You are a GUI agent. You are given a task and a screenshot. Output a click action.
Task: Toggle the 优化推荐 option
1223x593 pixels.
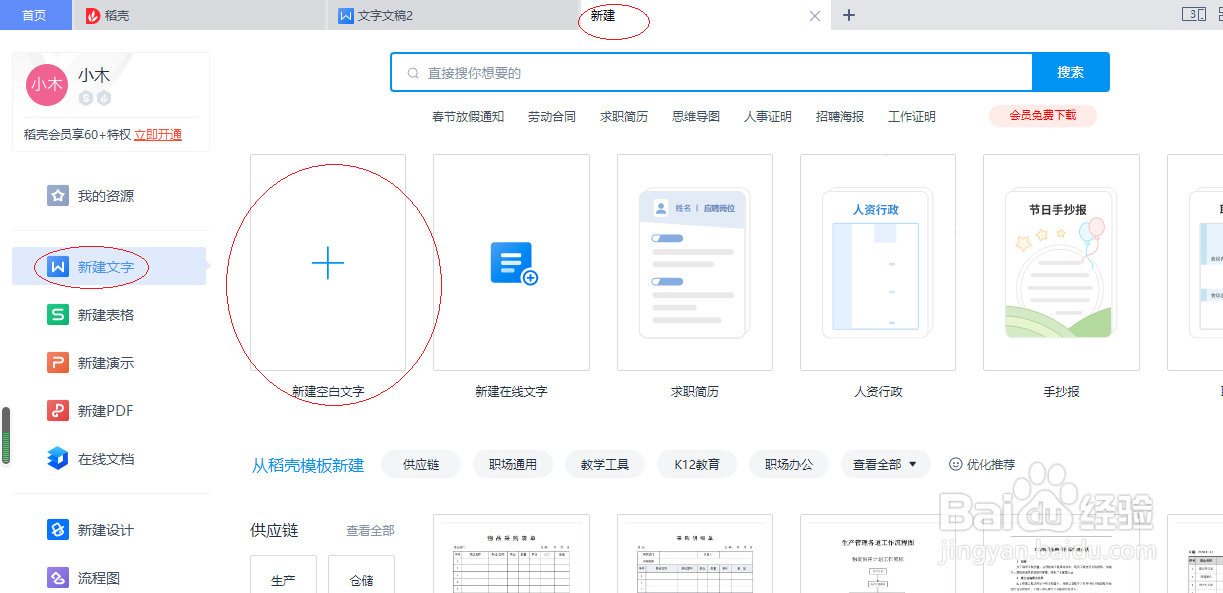(982, 464)
